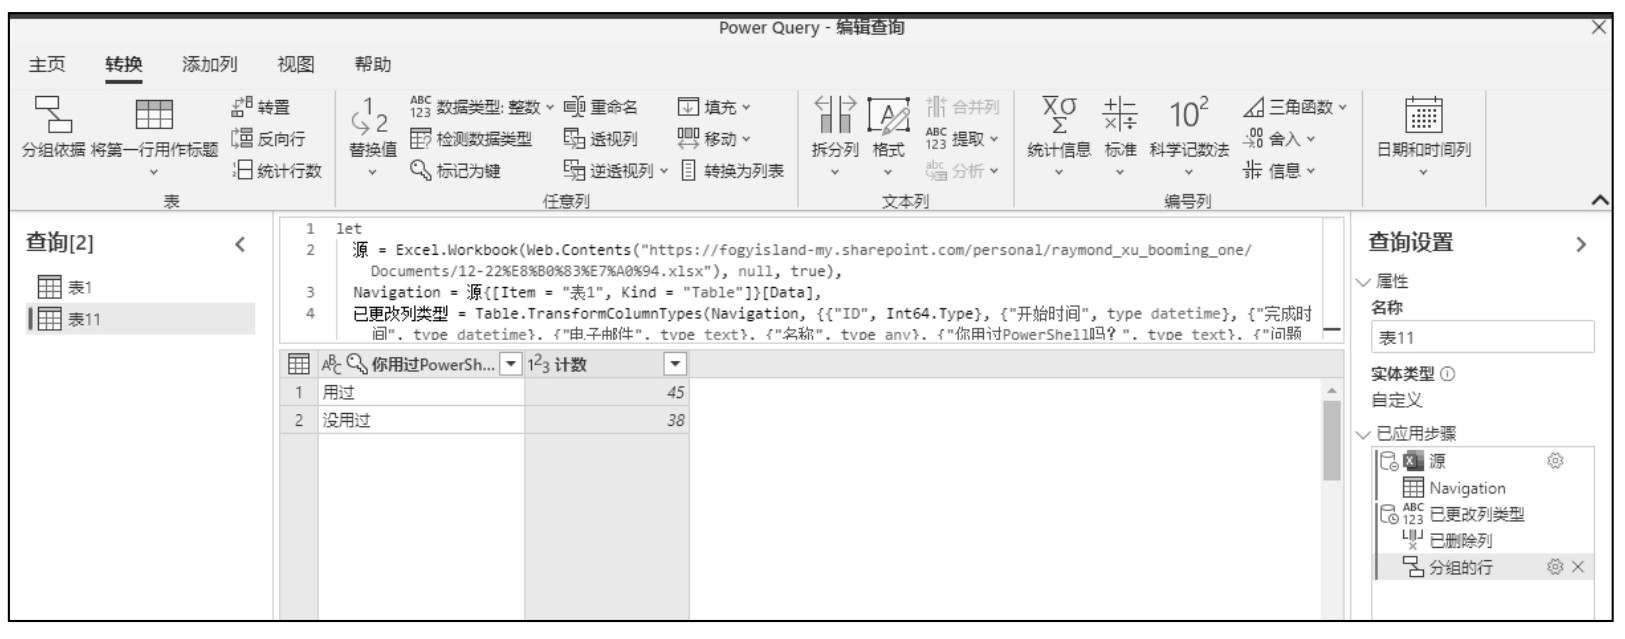Viewport: 1625px width, 639px height.
Task: Click the 分组依据 icon
Action: 53,114
